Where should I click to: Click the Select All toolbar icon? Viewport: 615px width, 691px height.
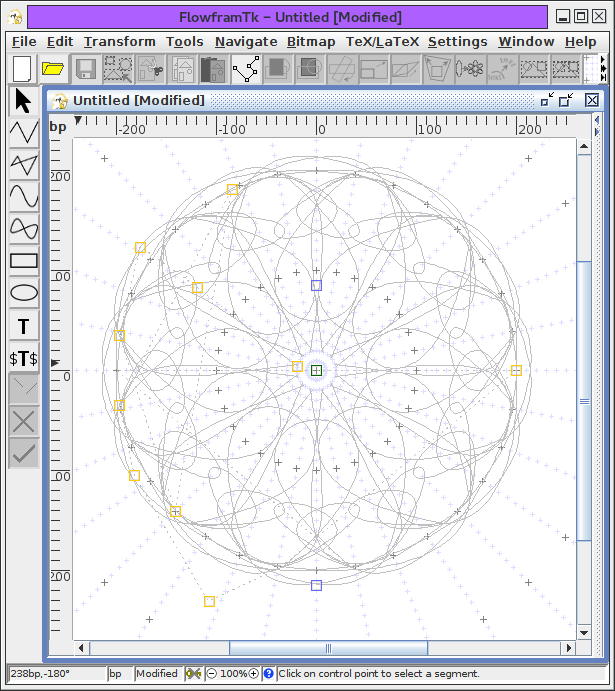pos(118,69)
